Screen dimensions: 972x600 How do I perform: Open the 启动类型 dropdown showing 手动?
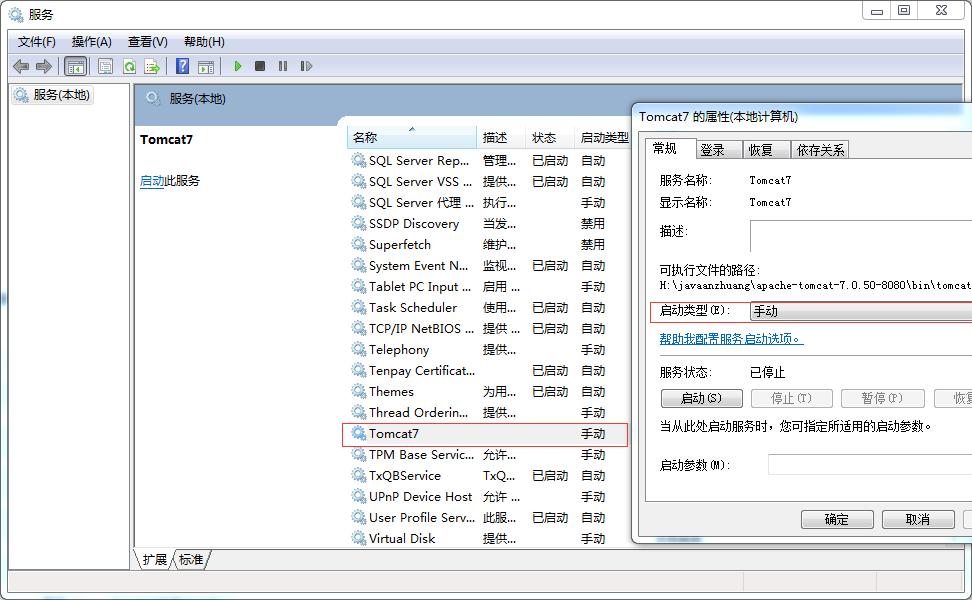861,311
